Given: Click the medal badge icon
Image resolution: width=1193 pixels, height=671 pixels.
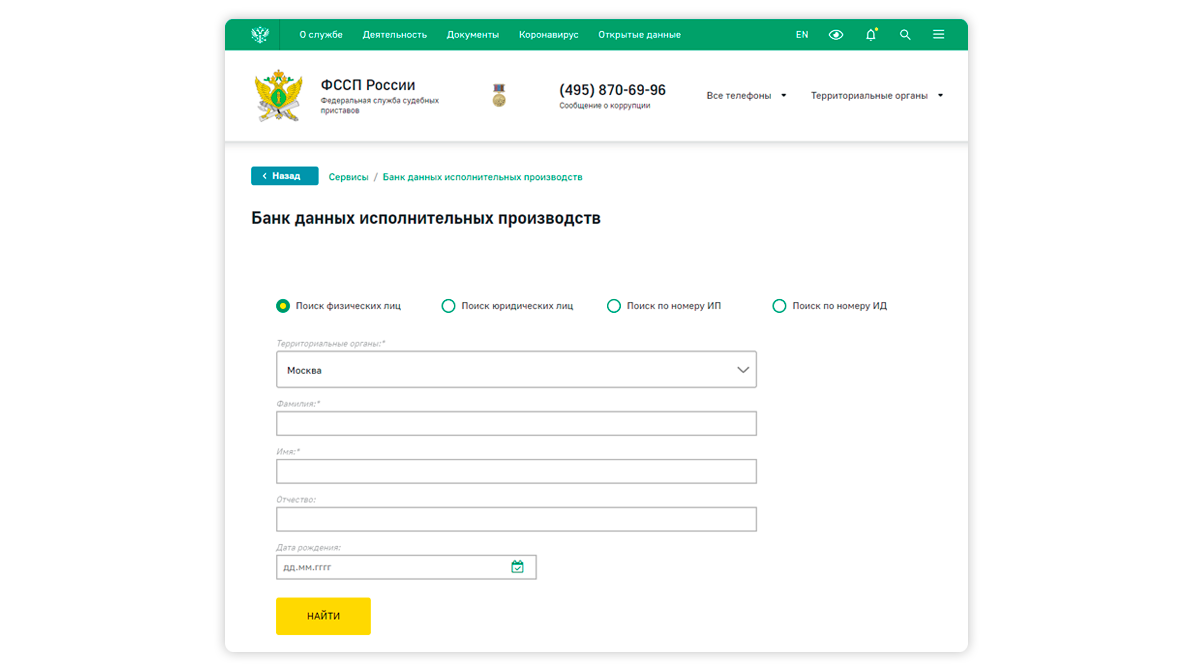Looking at the screenshot, I should (499, 96).
